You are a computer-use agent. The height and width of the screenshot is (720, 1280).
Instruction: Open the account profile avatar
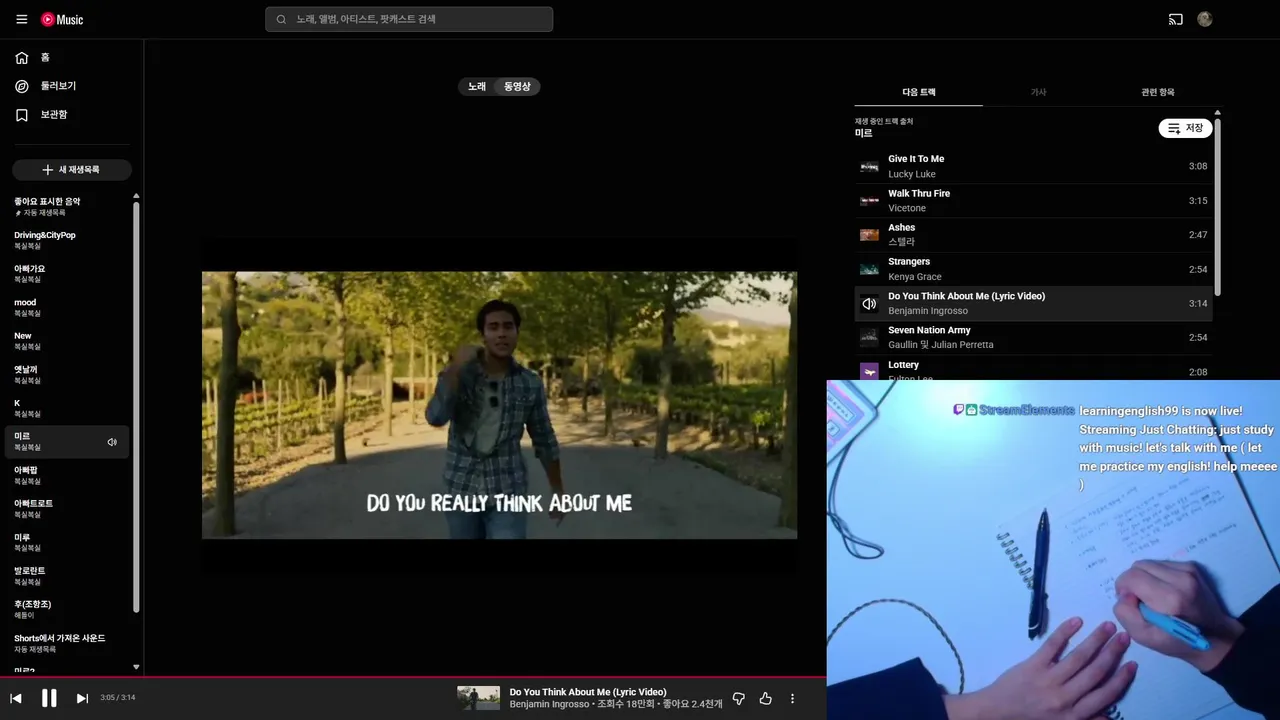pos(1205,19)
